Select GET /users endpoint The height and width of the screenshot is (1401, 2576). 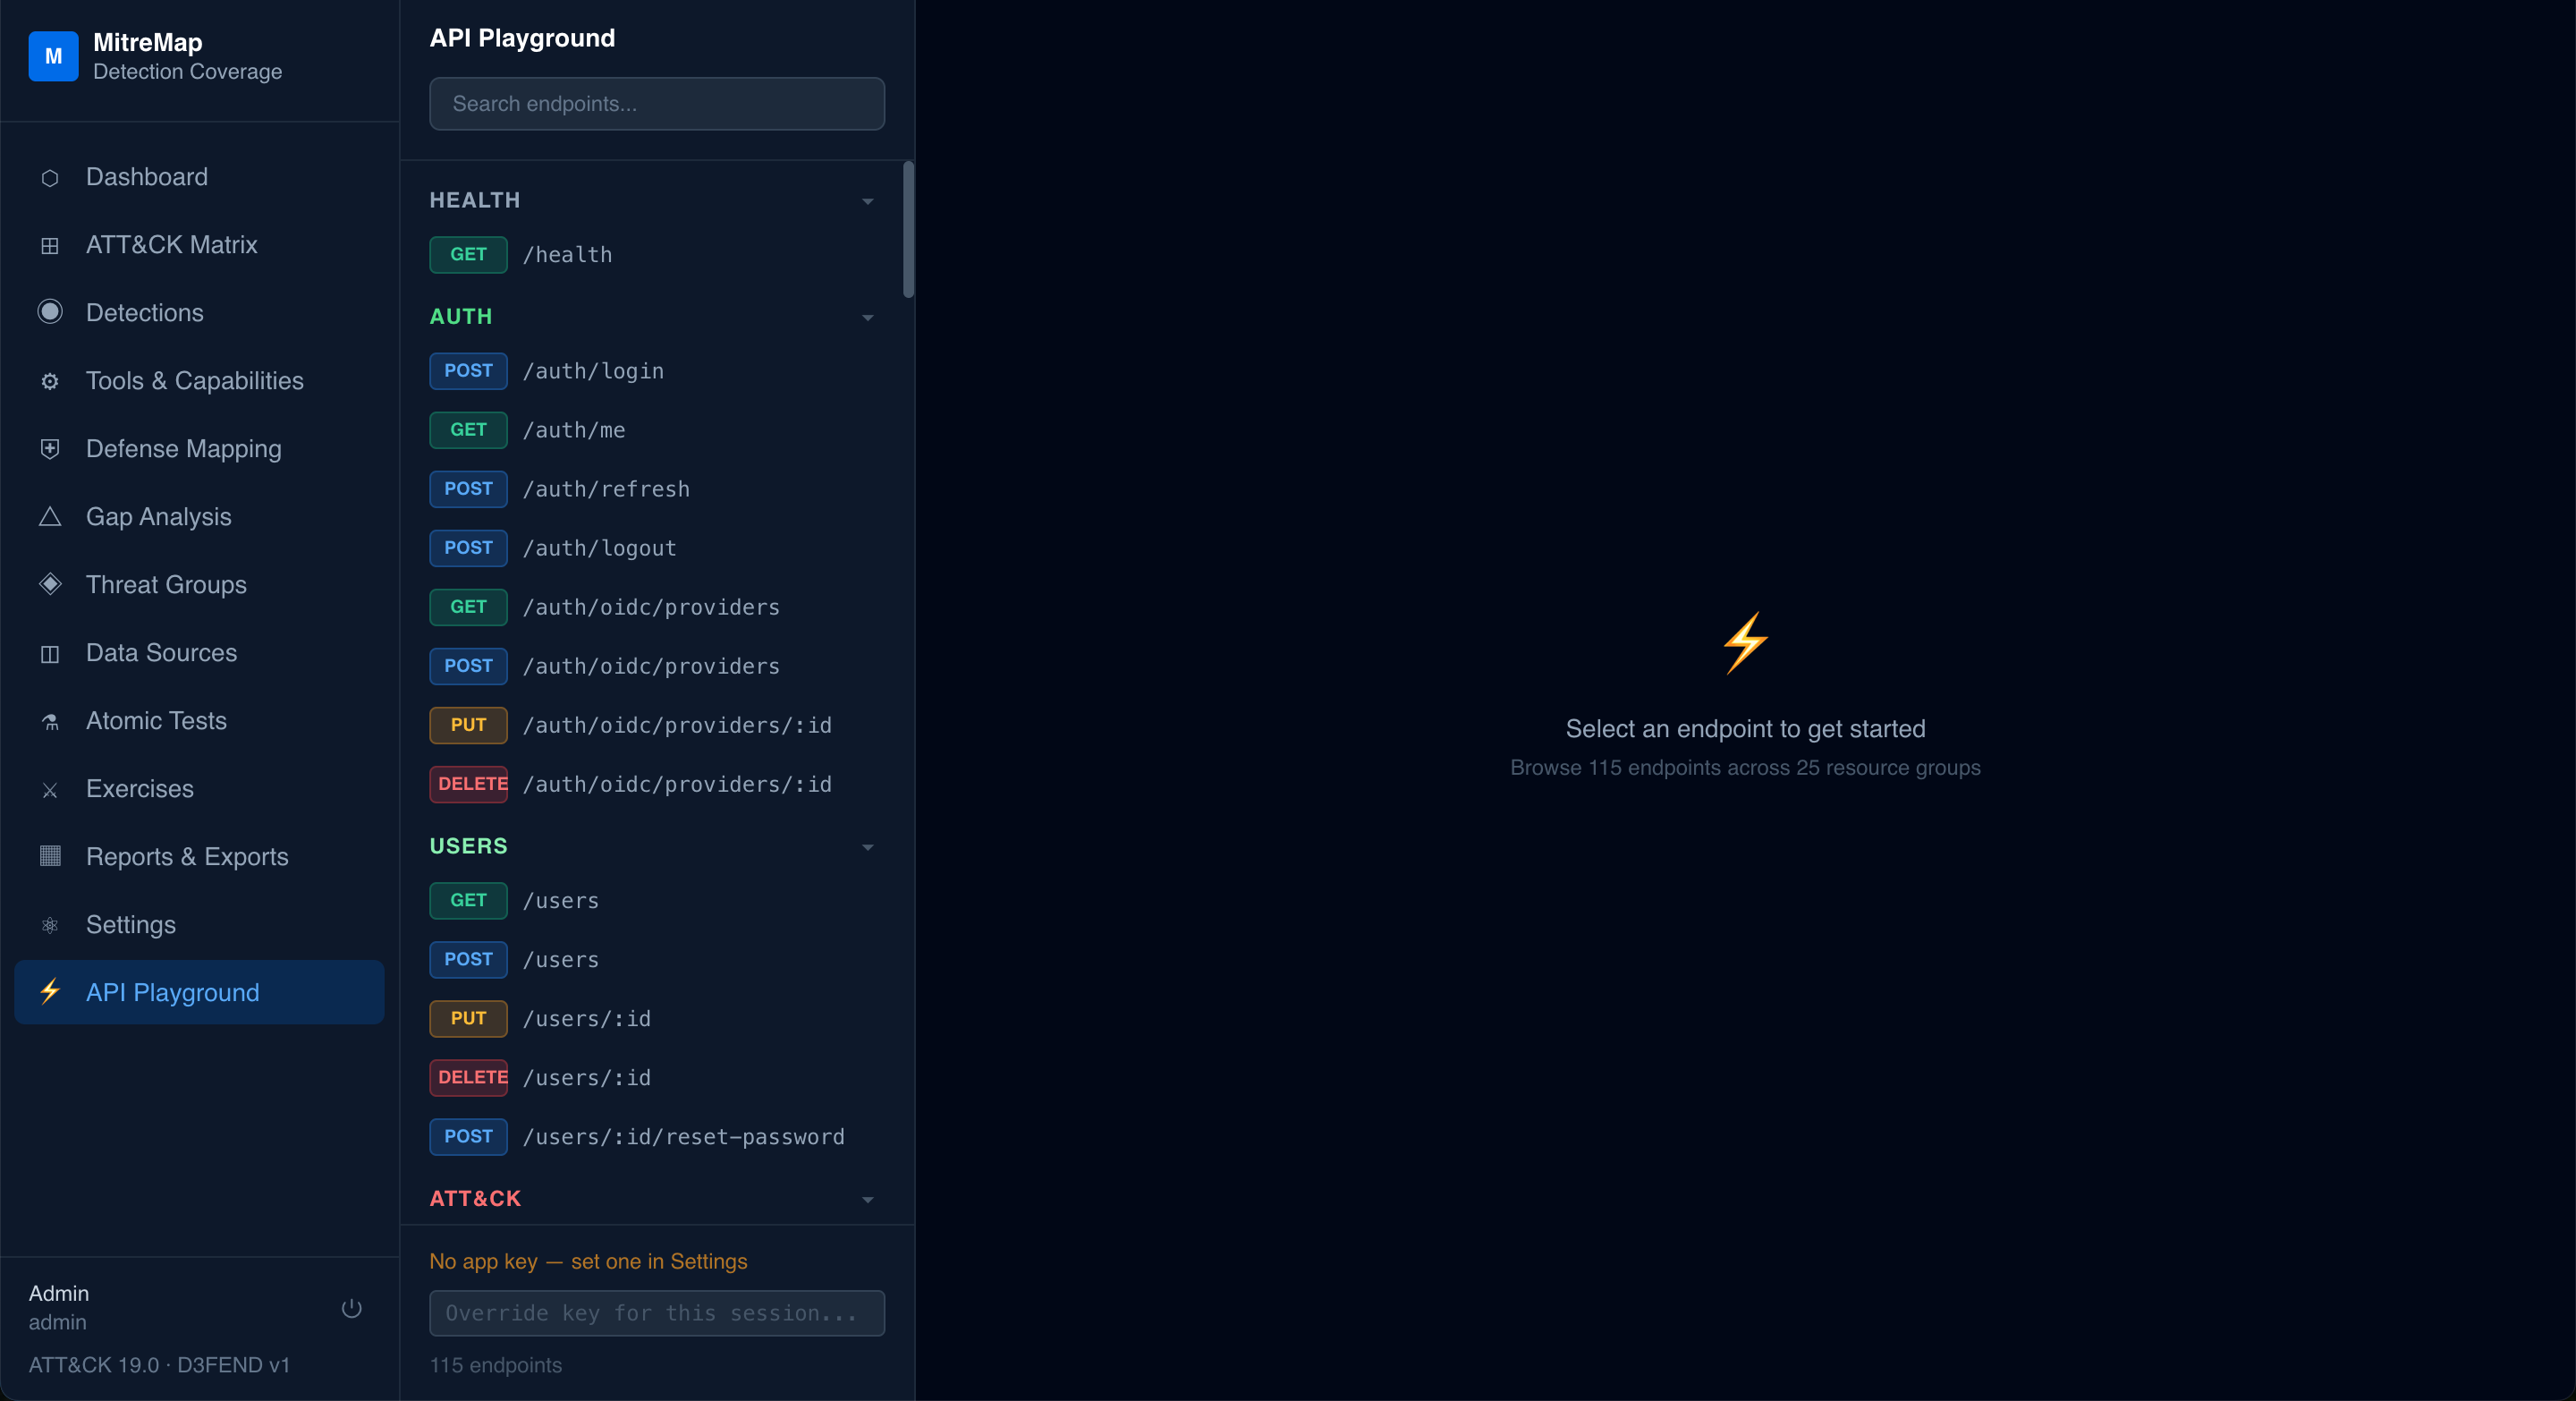point(657,900)
